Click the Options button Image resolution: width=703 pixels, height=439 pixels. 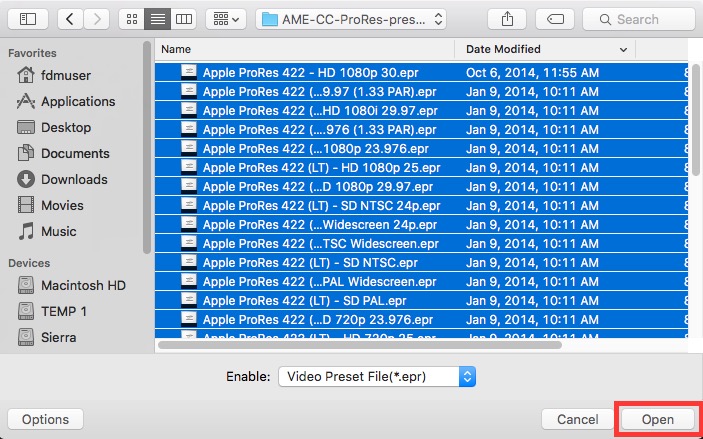[45, 419]
